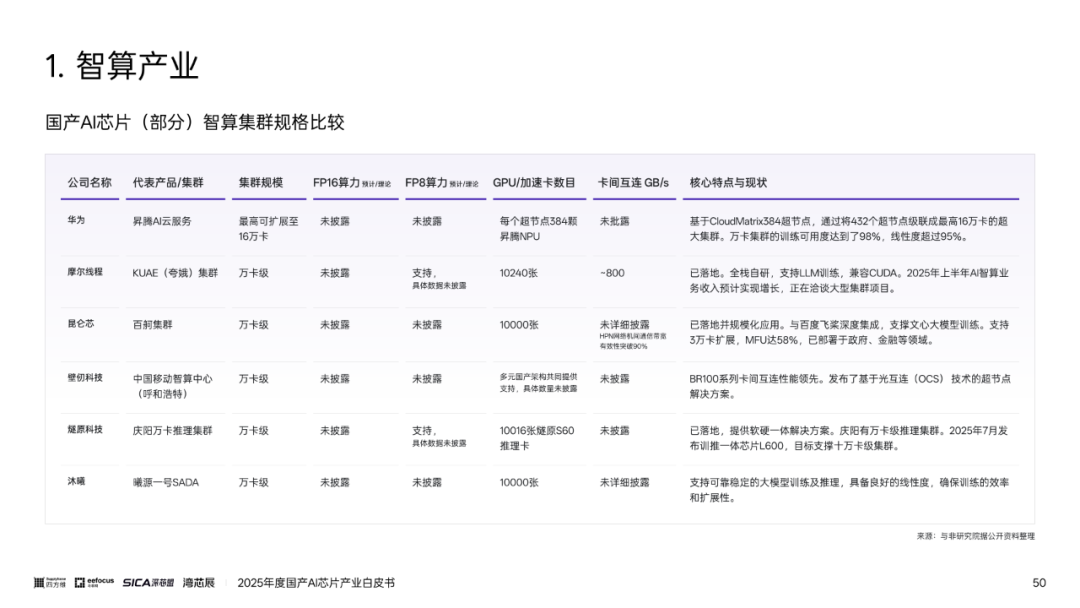The height and width of the screenshot is (608, 1080).
Task: Click the interconnect '未披露' cell for 壁仞科技
Action: pos(614,379)
